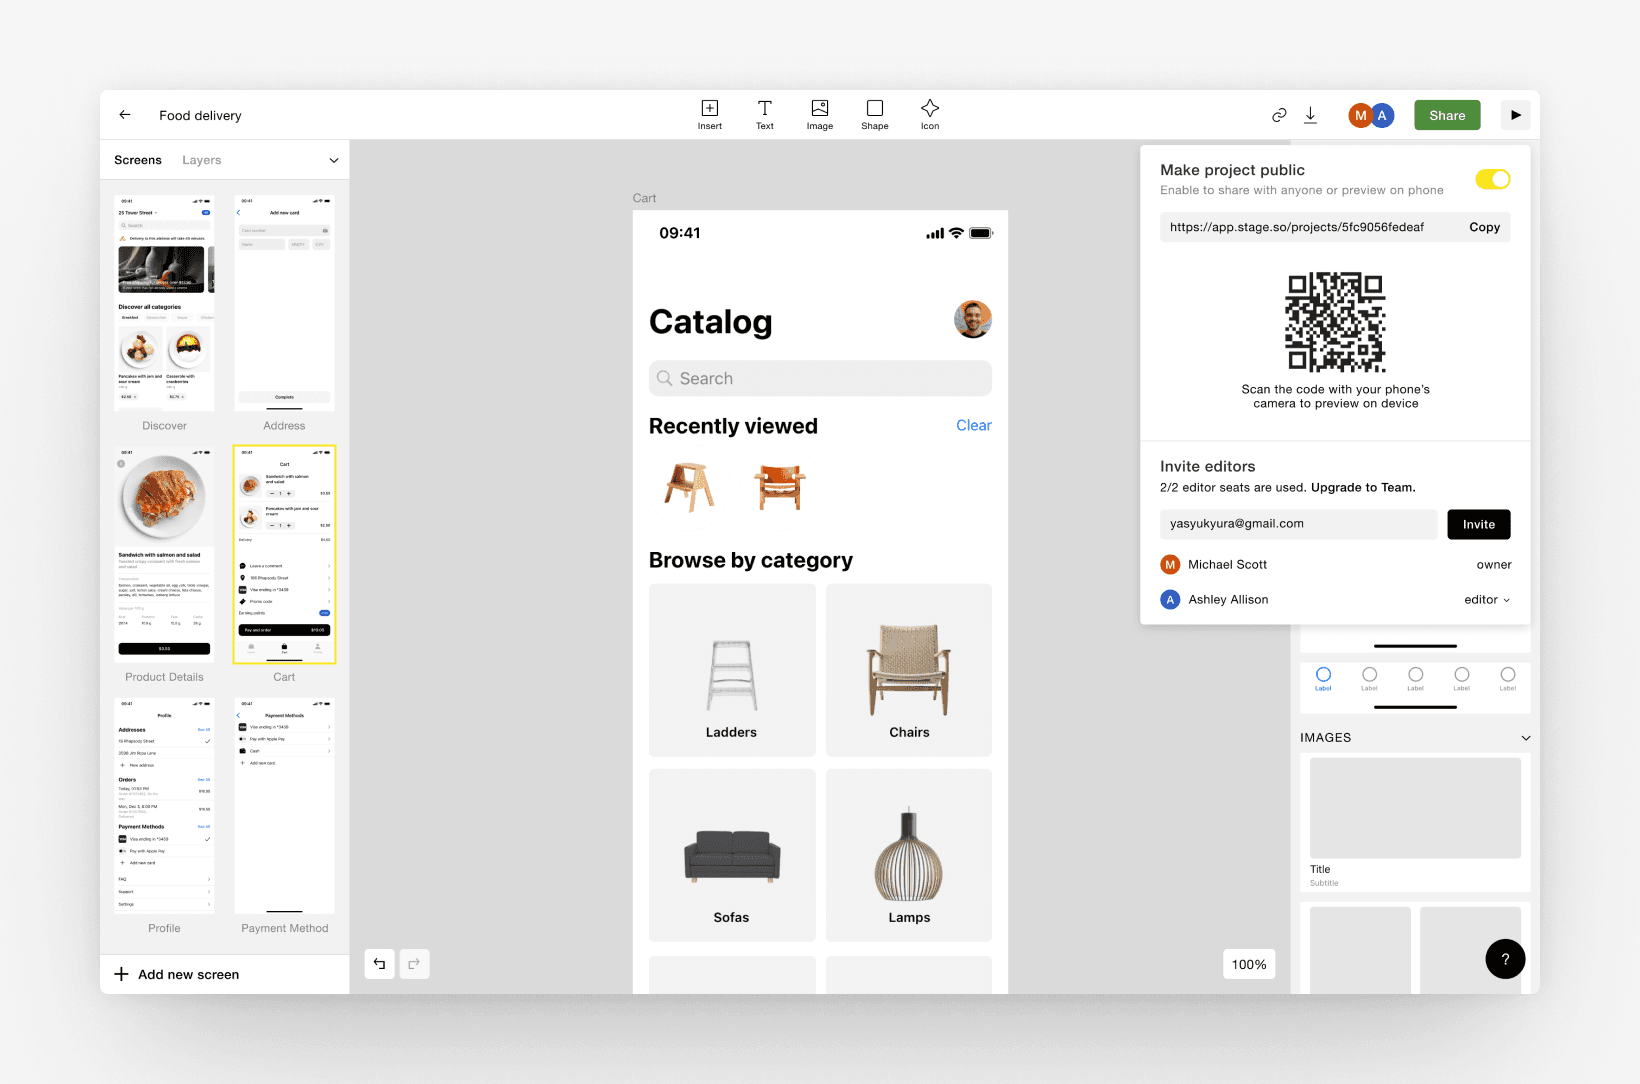Toggle off Make project public switch
This screenshot has width=1640, height=1084.
tap(1493, 179)
